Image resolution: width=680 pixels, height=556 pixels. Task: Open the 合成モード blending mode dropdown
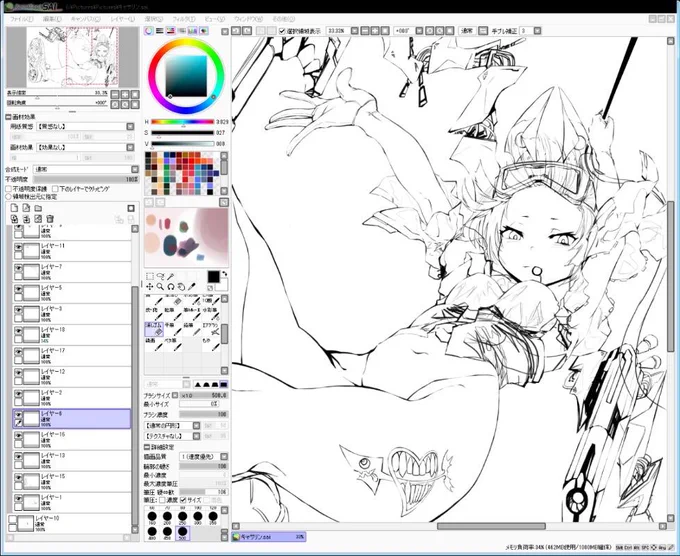tap(135, 170)
